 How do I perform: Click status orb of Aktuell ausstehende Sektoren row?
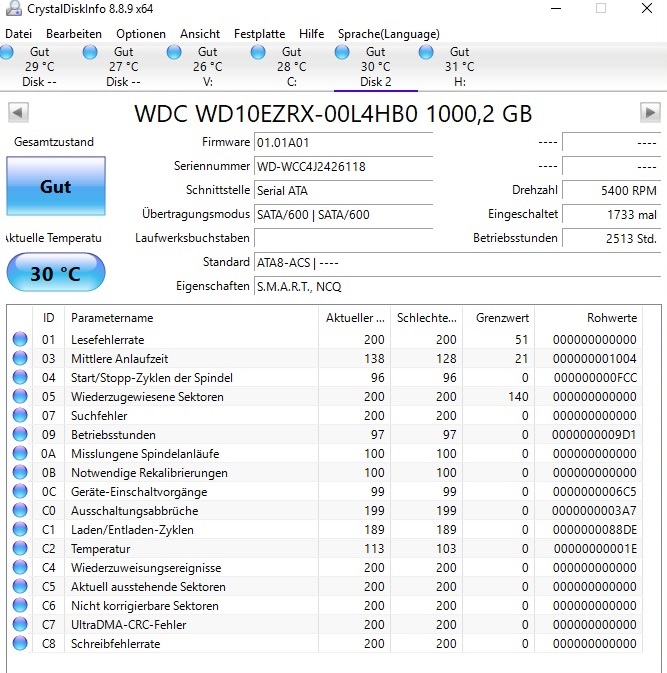click(20, 586)
